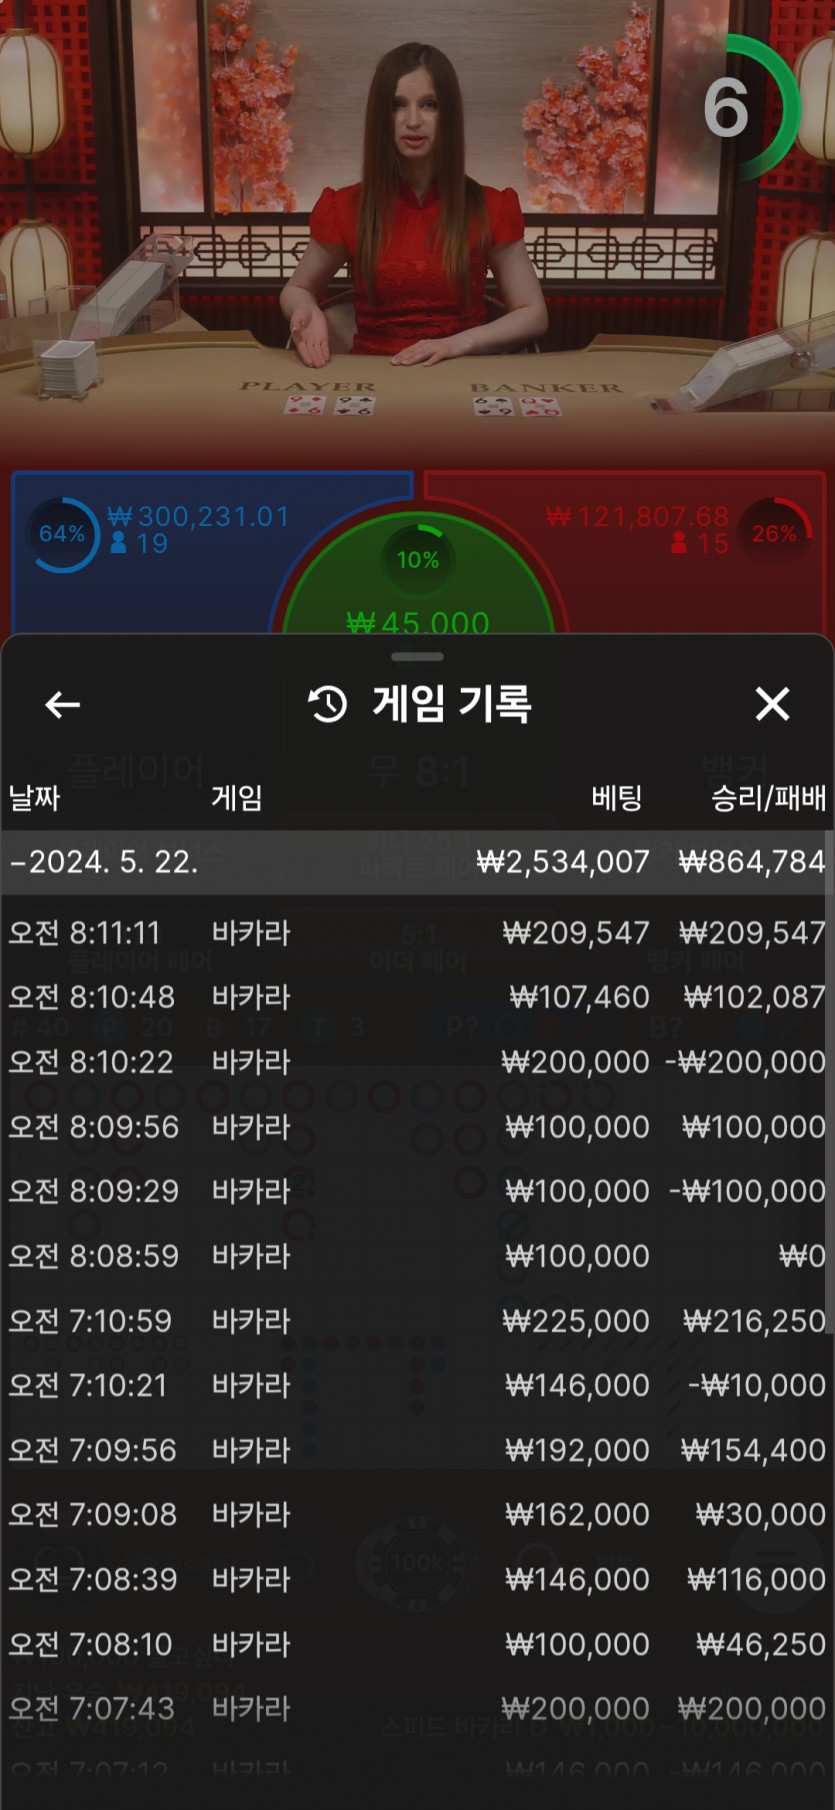Screen dimensions: 835x1810
Task: Click the 베팅 column header
Action: pyautogui.click(x=616, y=798)
